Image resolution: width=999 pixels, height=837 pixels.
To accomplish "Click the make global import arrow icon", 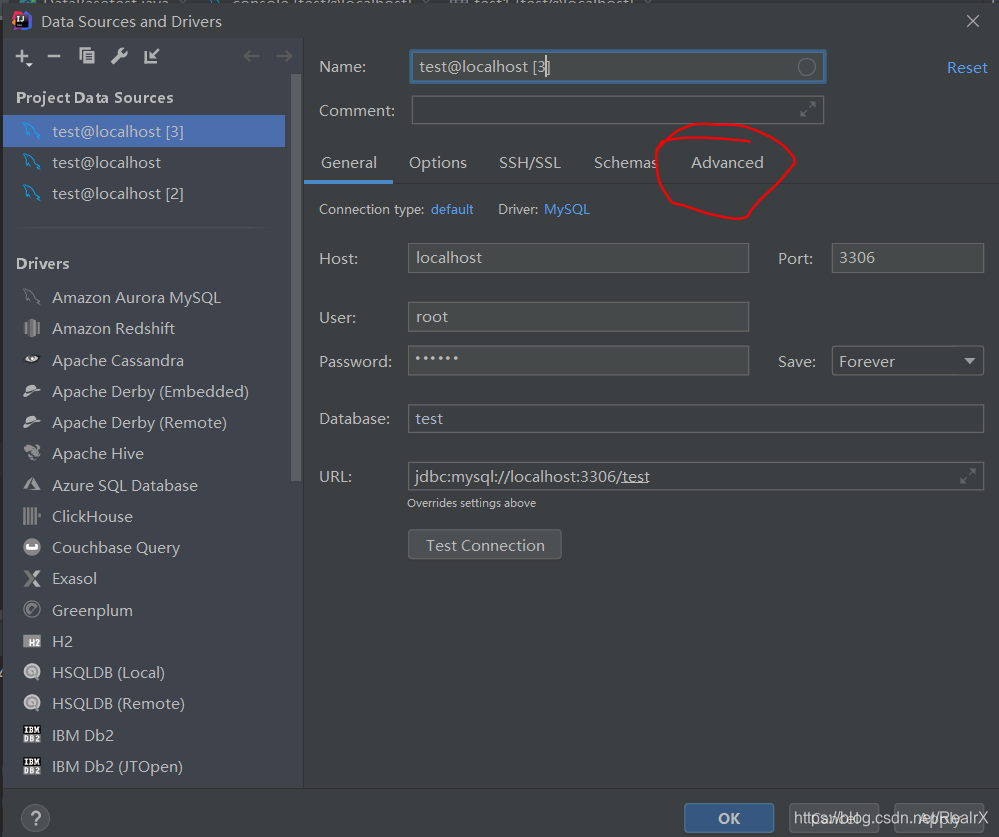I will [152, 56].
